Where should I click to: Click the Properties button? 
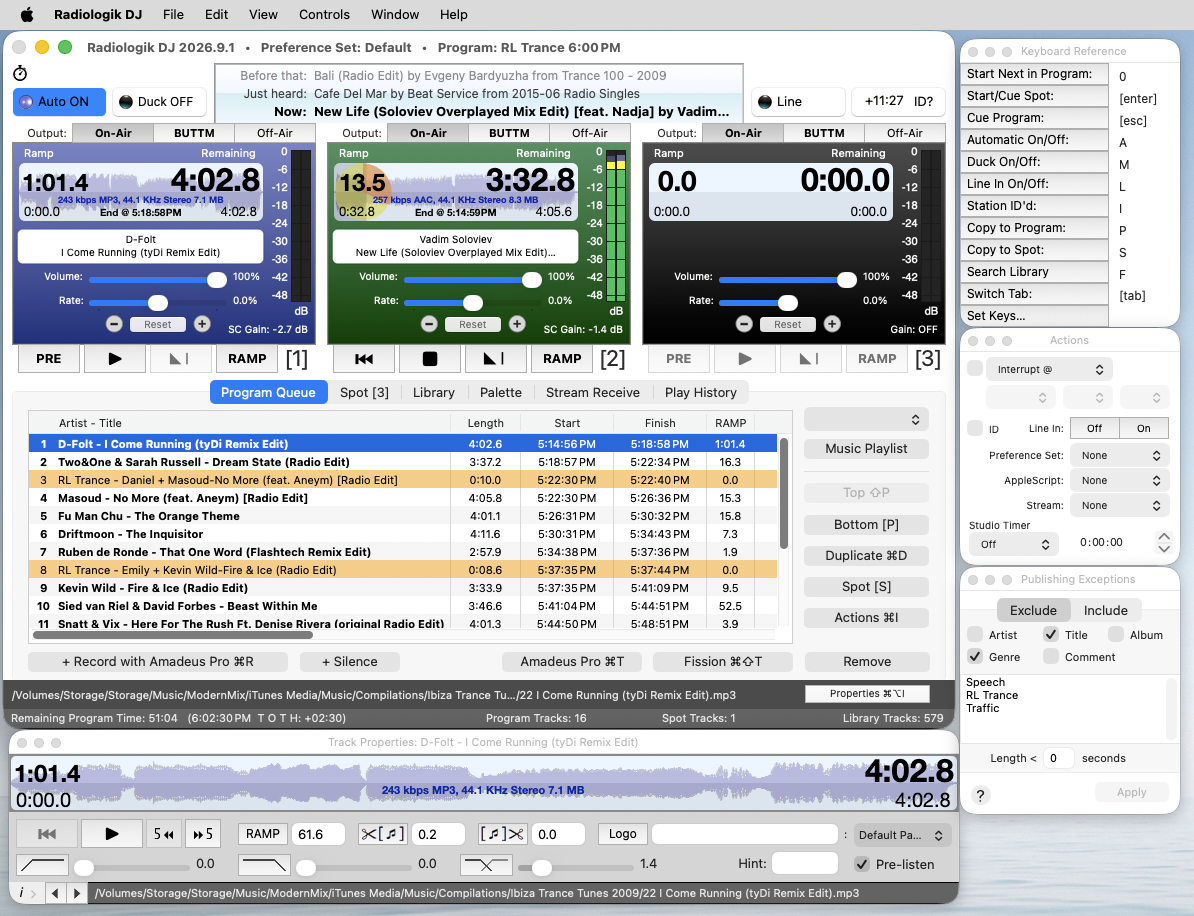click(x=867, y=694)
